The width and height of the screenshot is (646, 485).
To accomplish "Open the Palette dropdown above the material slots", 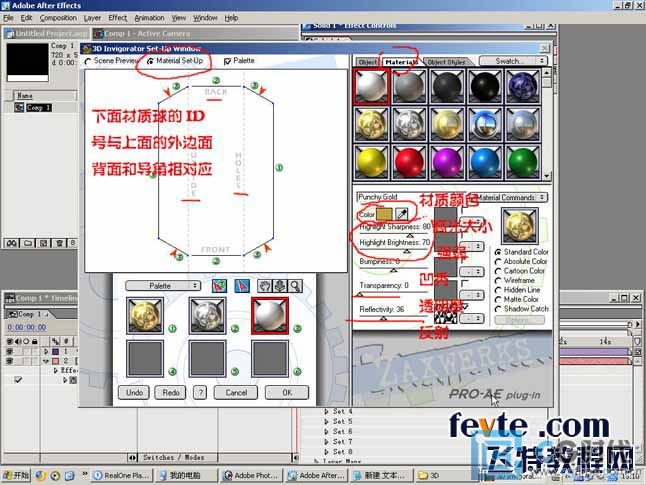I will [163, 286].
